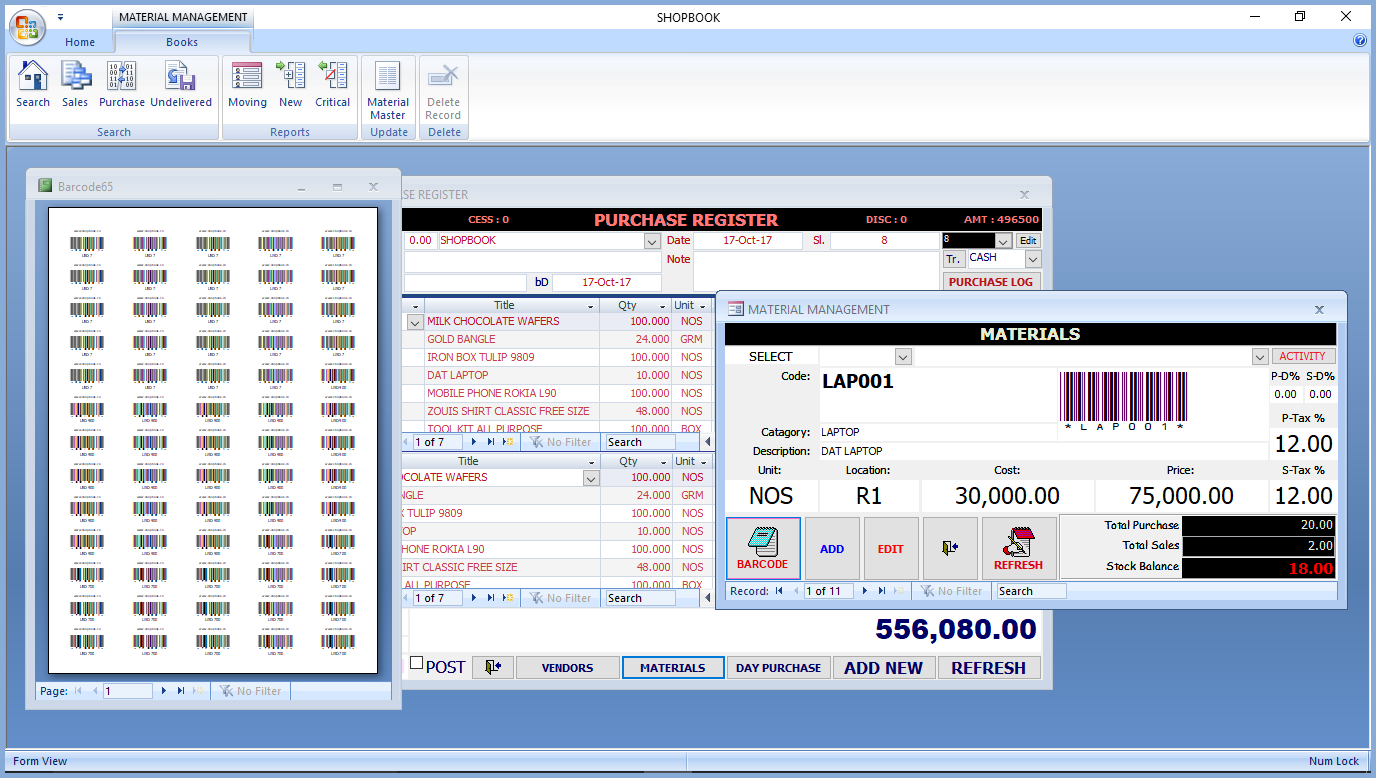Screen dimensions: 1376x778
Task: Go to last page in Barcode65 navigator
Action: (181, 691)
